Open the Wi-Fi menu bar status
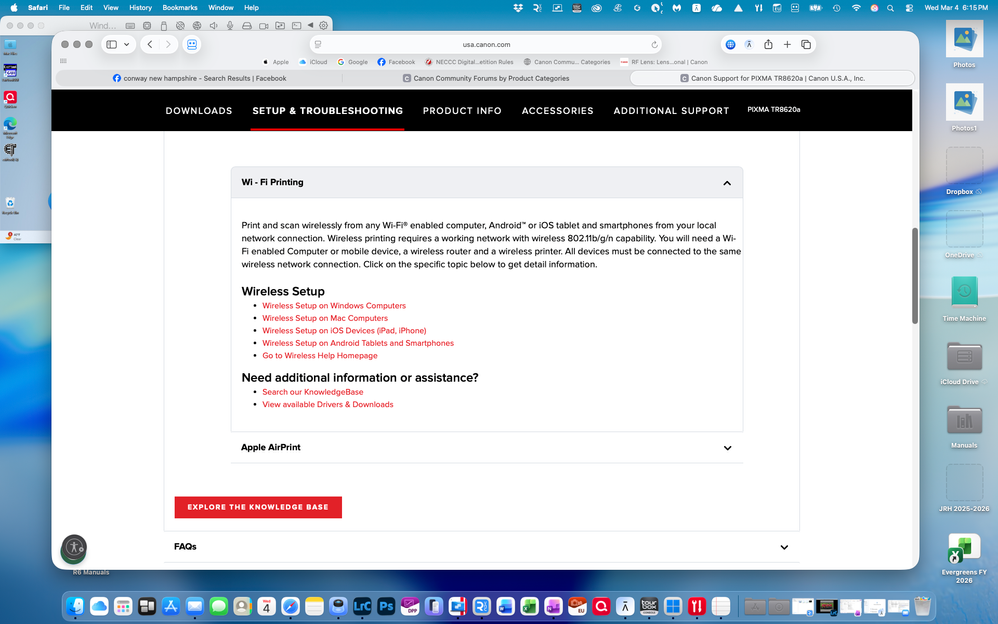The image size is (998, 624). 856,8
